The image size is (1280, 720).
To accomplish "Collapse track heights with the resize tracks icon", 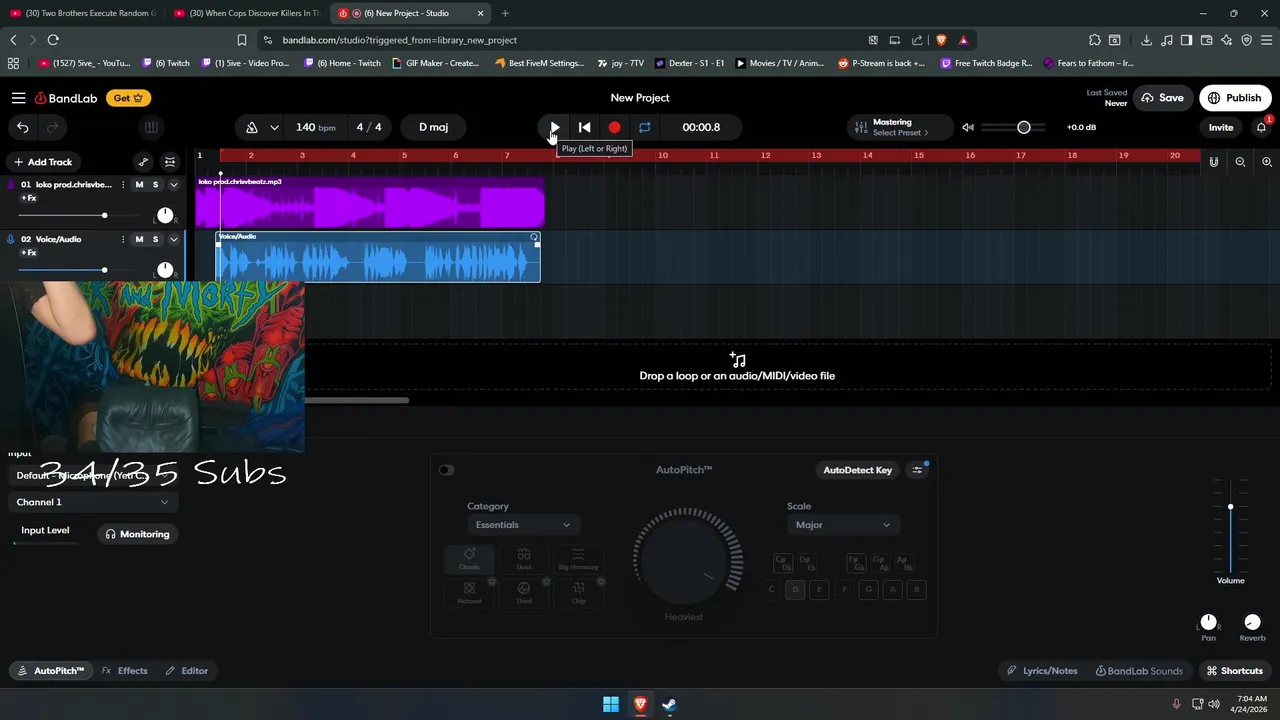I will pos(170,162).
